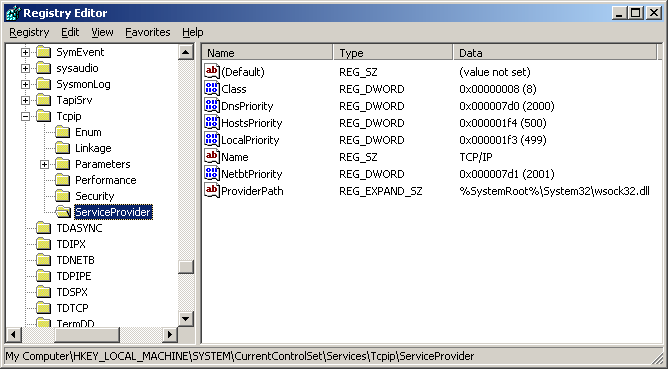Select the ServiceProvider key label
This screenshot has width=668, height=369.
coord(113,212)
